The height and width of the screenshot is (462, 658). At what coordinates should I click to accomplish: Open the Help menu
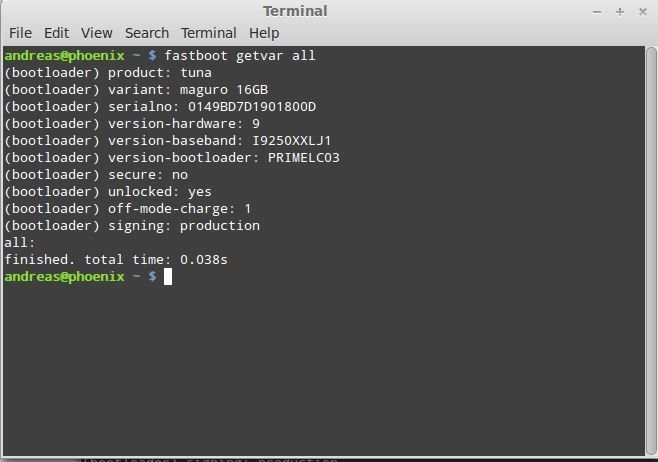(264, 33)
